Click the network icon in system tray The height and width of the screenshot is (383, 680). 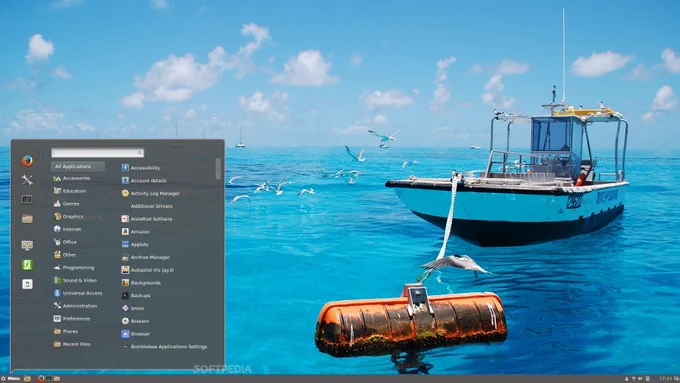pos(634,379)
